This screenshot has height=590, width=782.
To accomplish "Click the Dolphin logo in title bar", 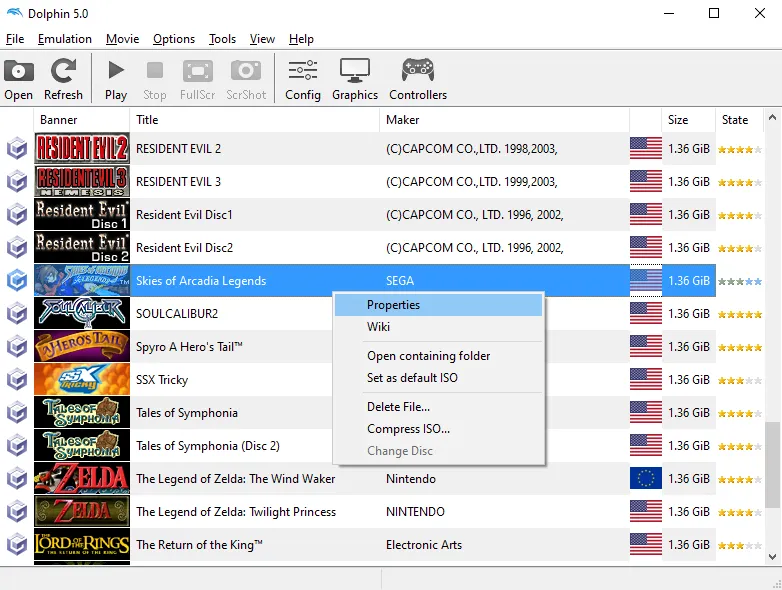I will point(14,13).
